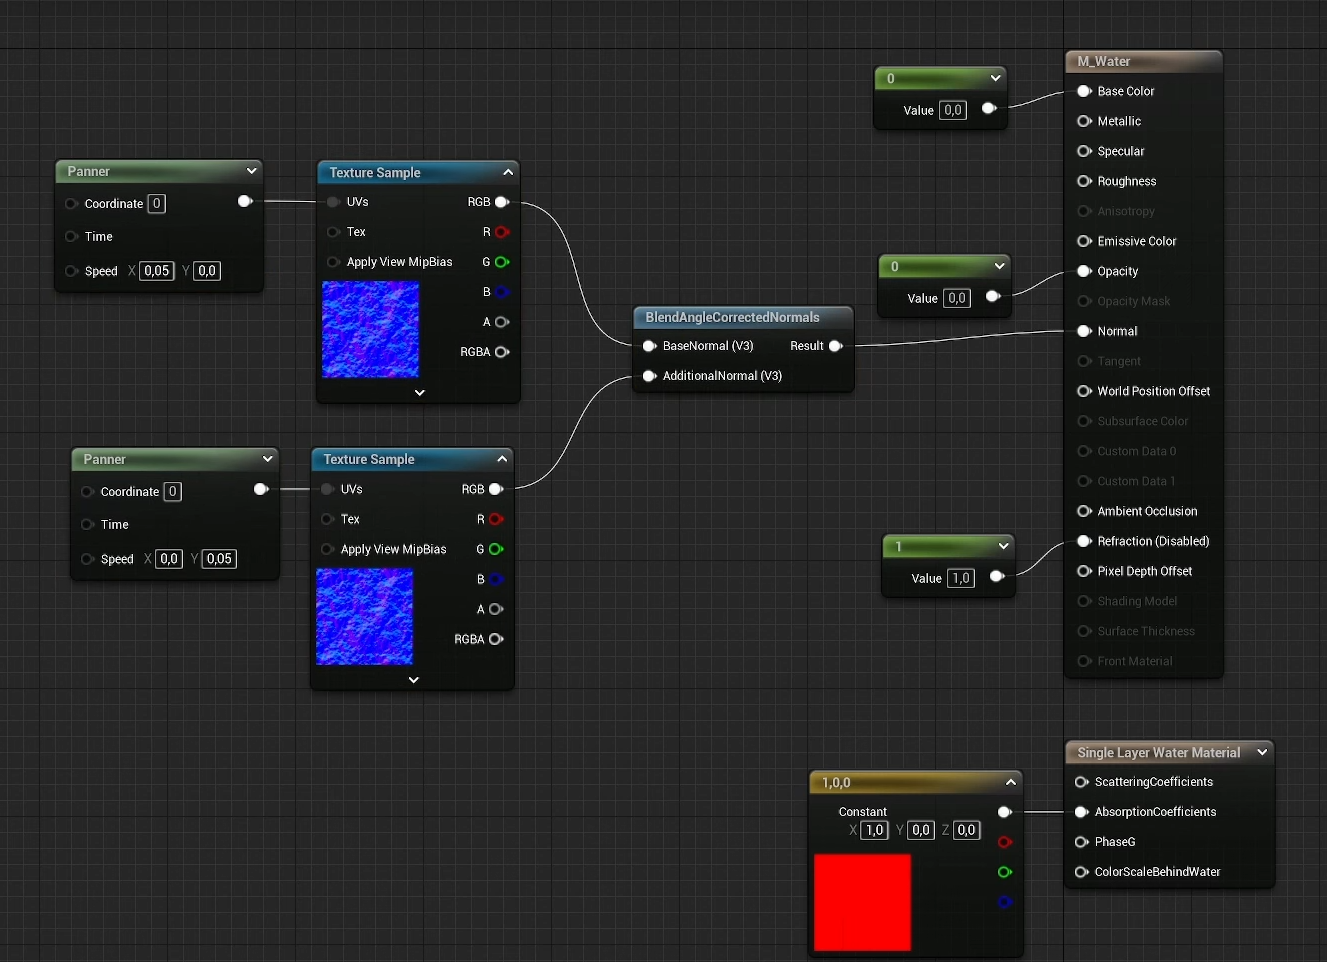Click the Pixel Depth Offset pin
This screenshot has height=962, width=1327.
pyautogui.click(x=1084, y=571)
